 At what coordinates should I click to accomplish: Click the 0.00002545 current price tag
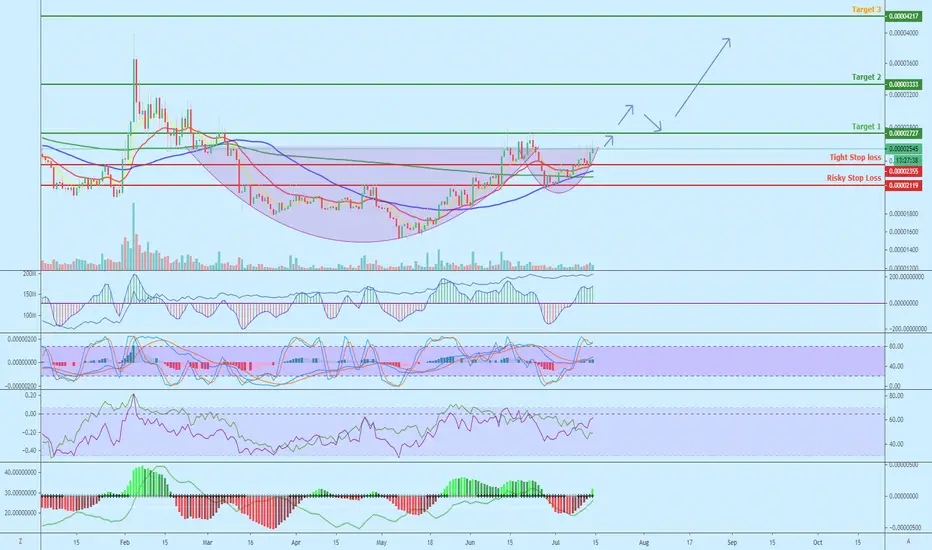903,149
